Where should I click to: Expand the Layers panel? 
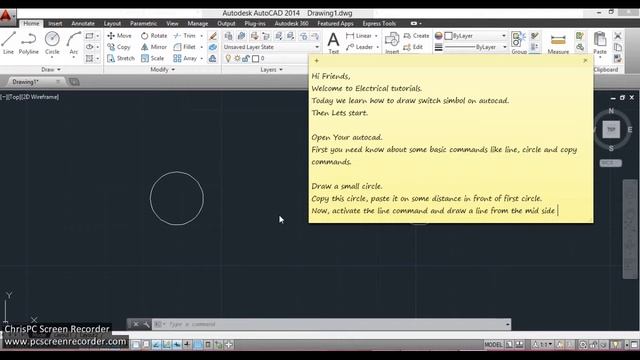(x=271, y=70)
